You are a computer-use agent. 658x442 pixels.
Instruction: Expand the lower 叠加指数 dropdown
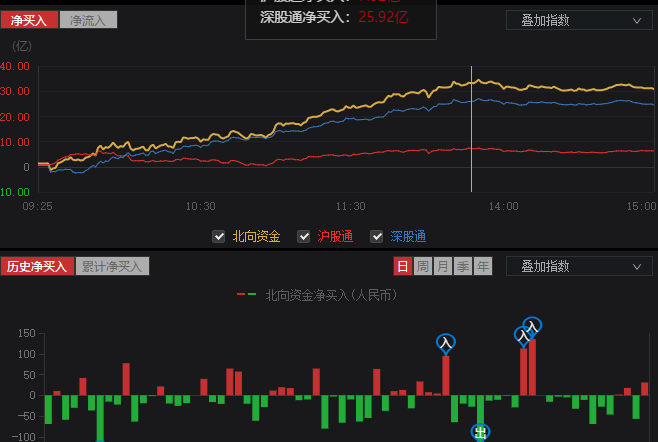click(579, 266)
